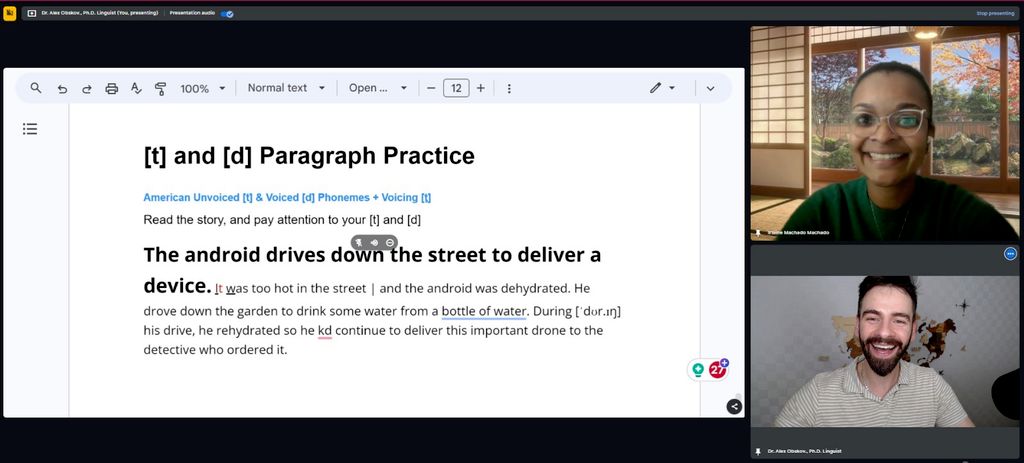Click pin icon on the woman's video tile
This screenshot has width=1024, height=463.
(x=758, y=232)
